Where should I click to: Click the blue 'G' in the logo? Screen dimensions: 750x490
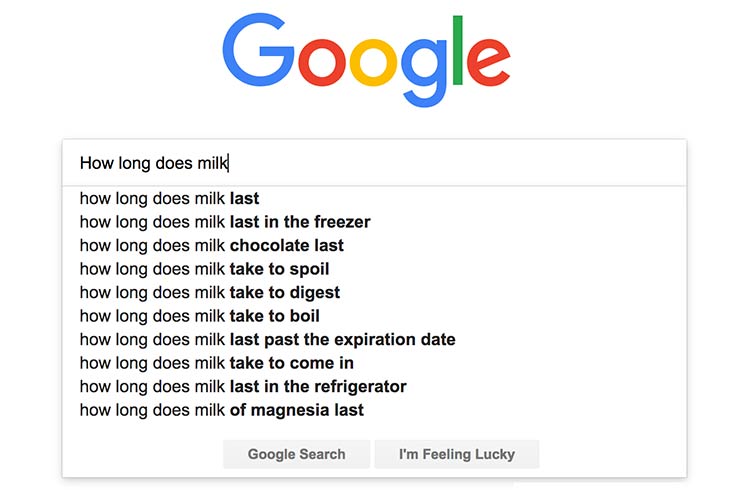coord(258,50)
